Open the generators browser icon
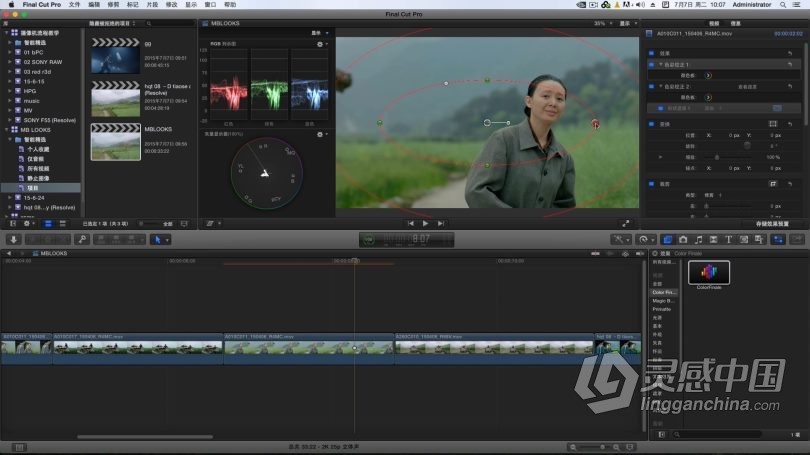 point(744,240)
